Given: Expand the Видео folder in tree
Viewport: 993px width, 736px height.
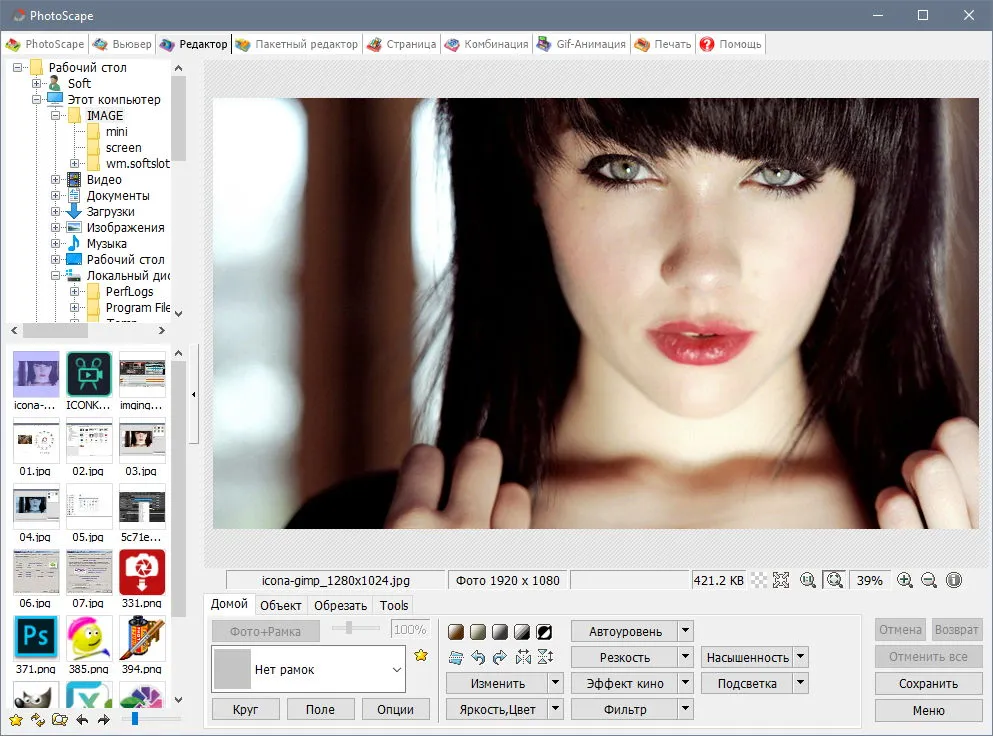Looking at the screenshot, I should [x=56, y=180].
